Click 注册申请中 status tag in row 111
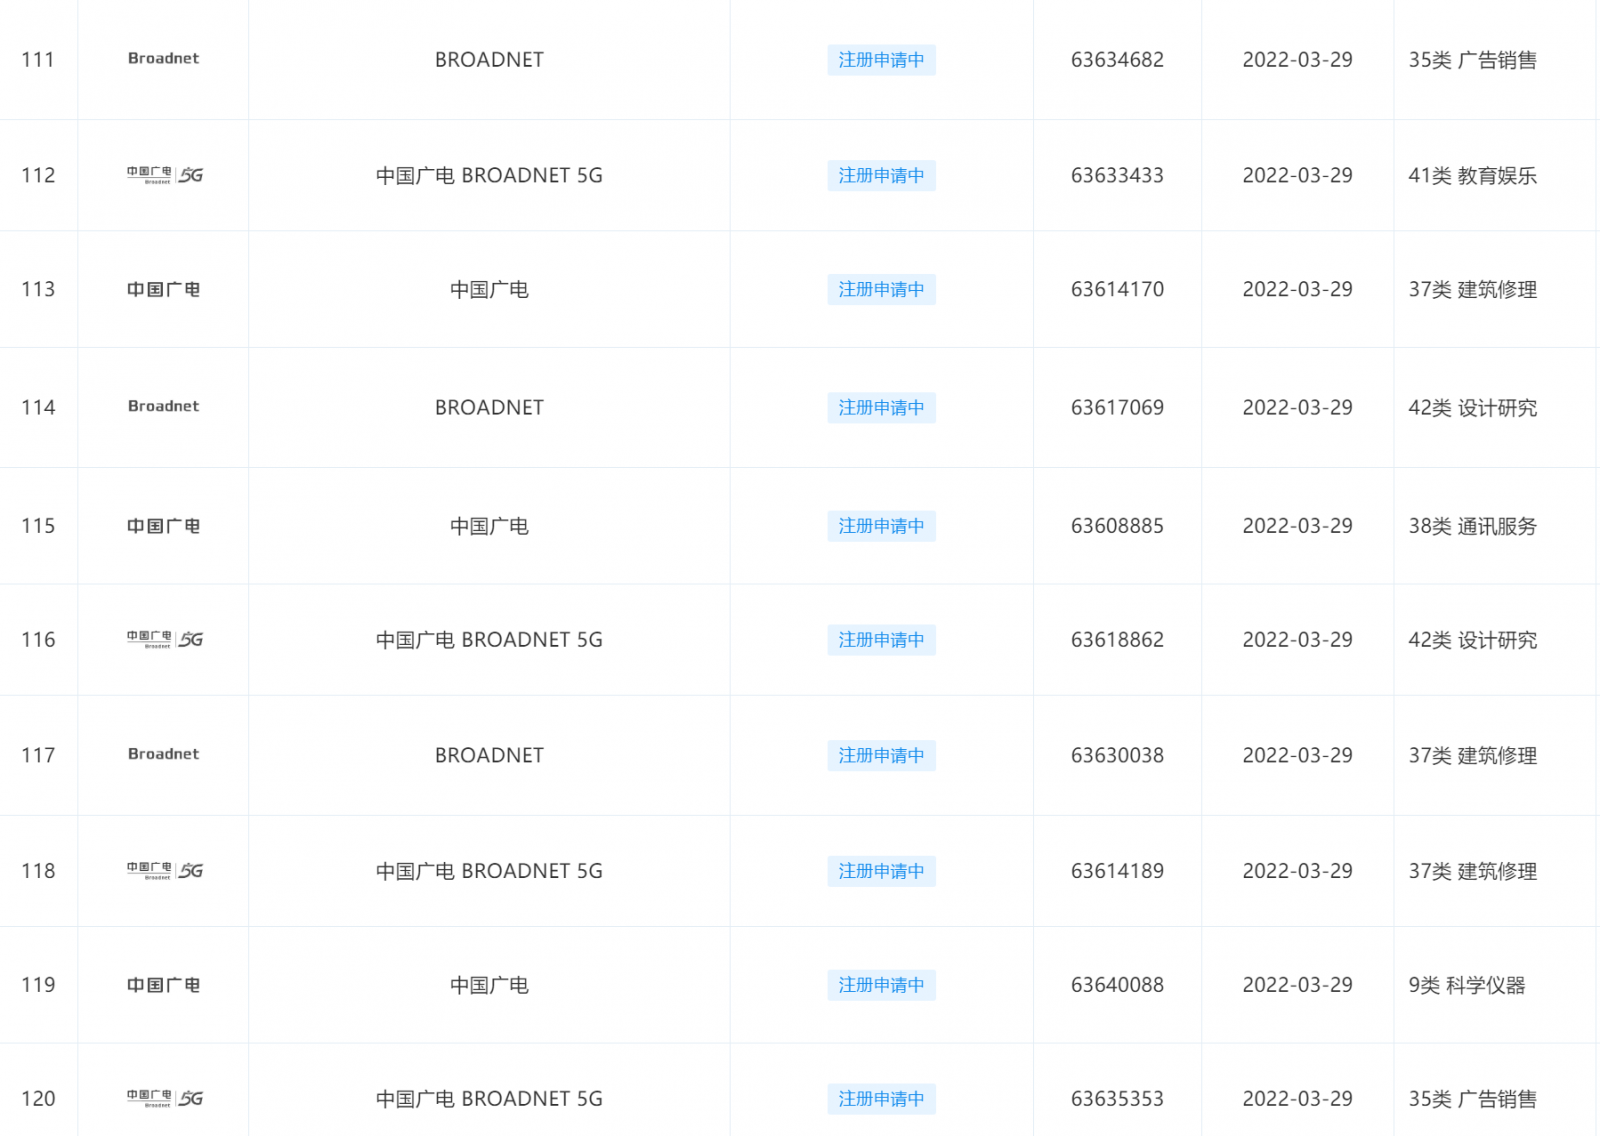 coord(881,60)
